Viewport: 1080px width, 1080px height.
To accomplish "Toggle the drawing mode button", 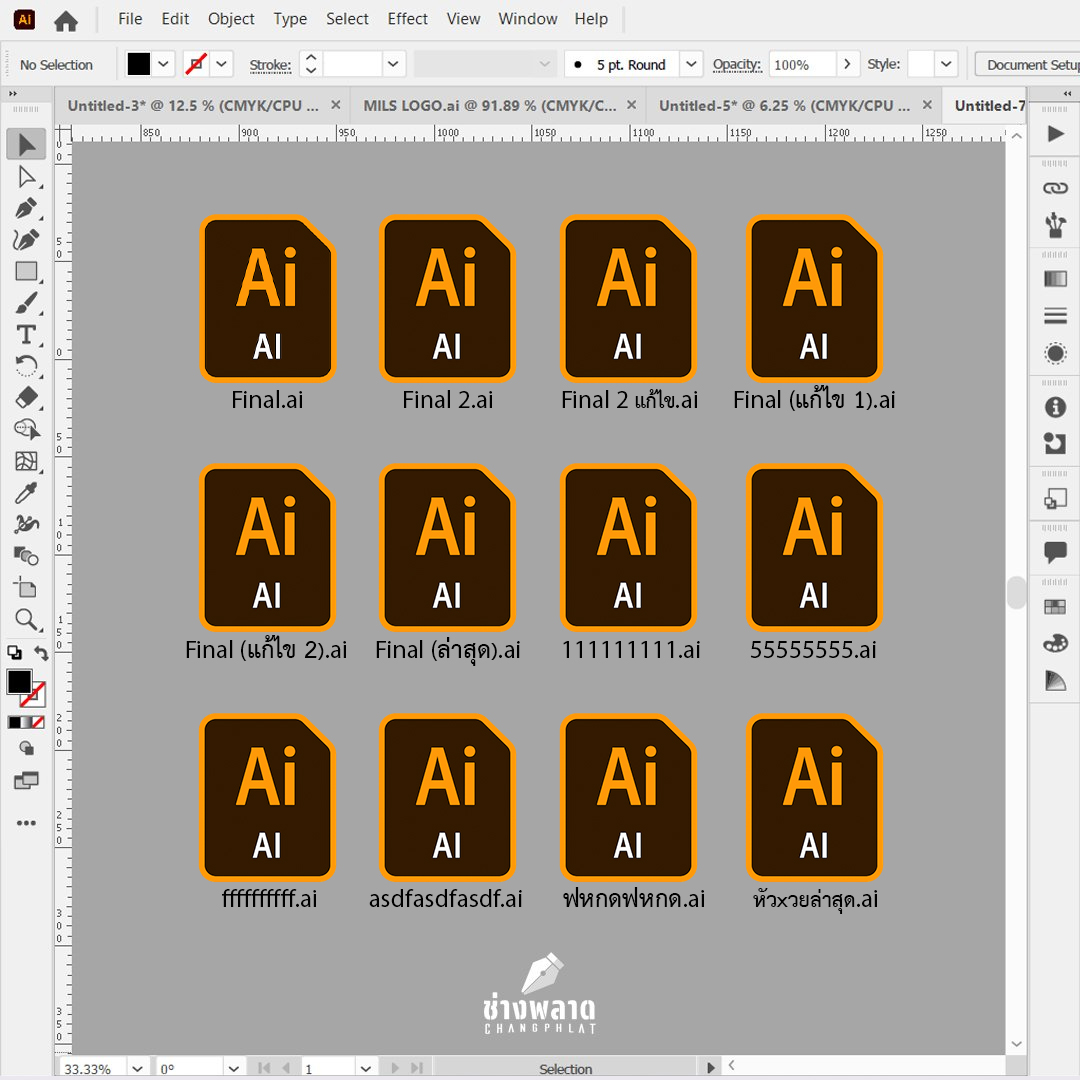I will click(x=26, y=747).
